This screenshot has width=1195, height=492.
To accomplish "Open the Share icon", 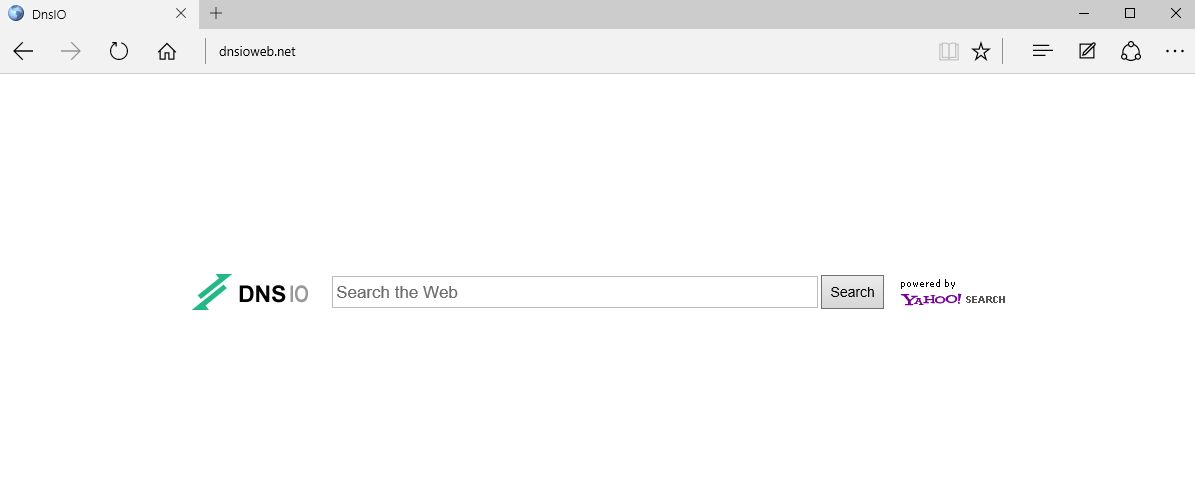I will [x=1131, y=51].
